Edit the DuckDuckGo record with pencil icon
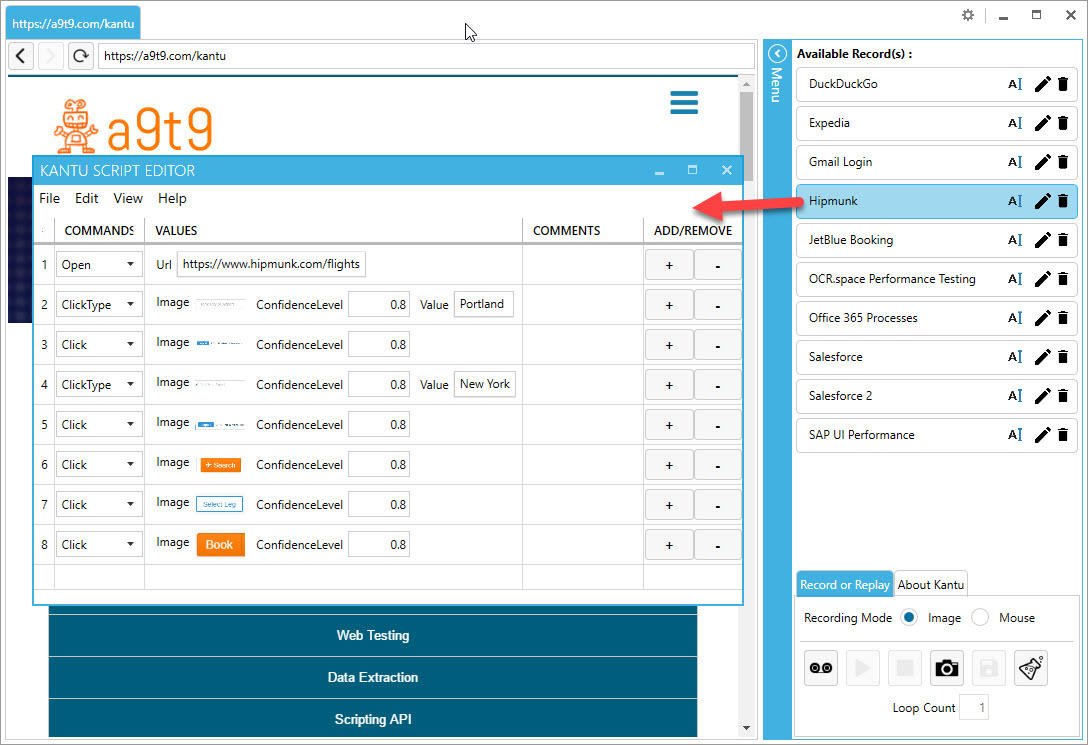This screenshot has width=1088, height=745. pyautogui.click(x=1042, y=84)
